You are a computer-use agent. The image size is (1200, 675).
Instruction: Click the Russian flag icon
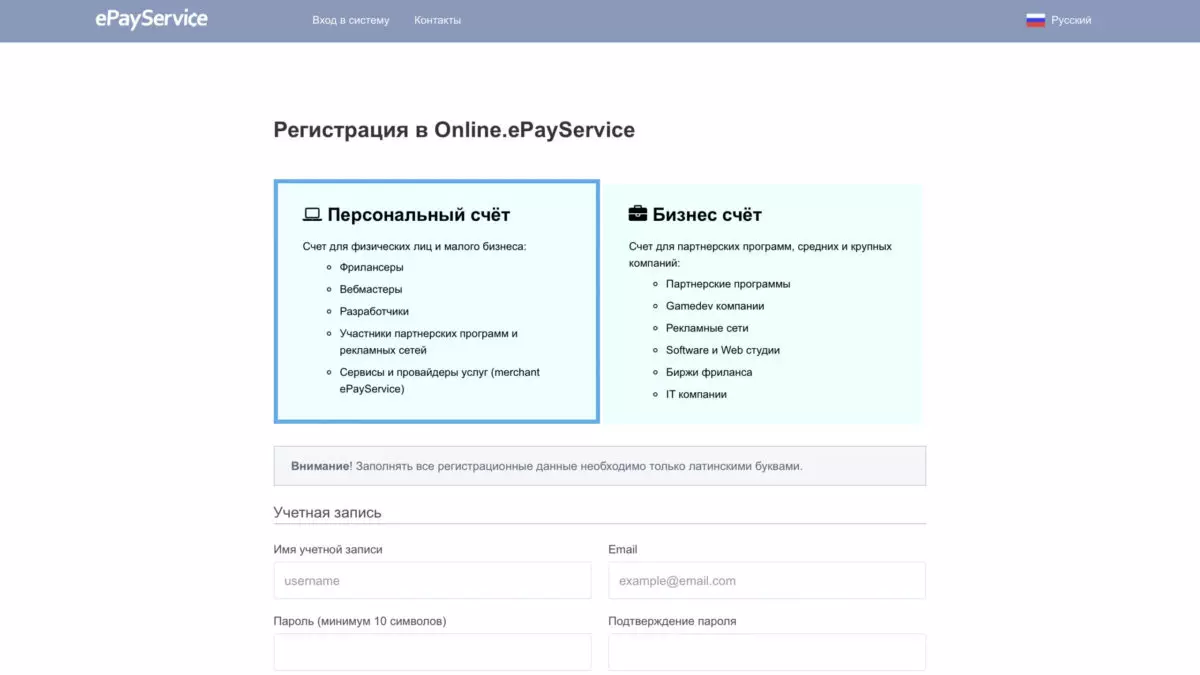click(x=1035, y=20)
